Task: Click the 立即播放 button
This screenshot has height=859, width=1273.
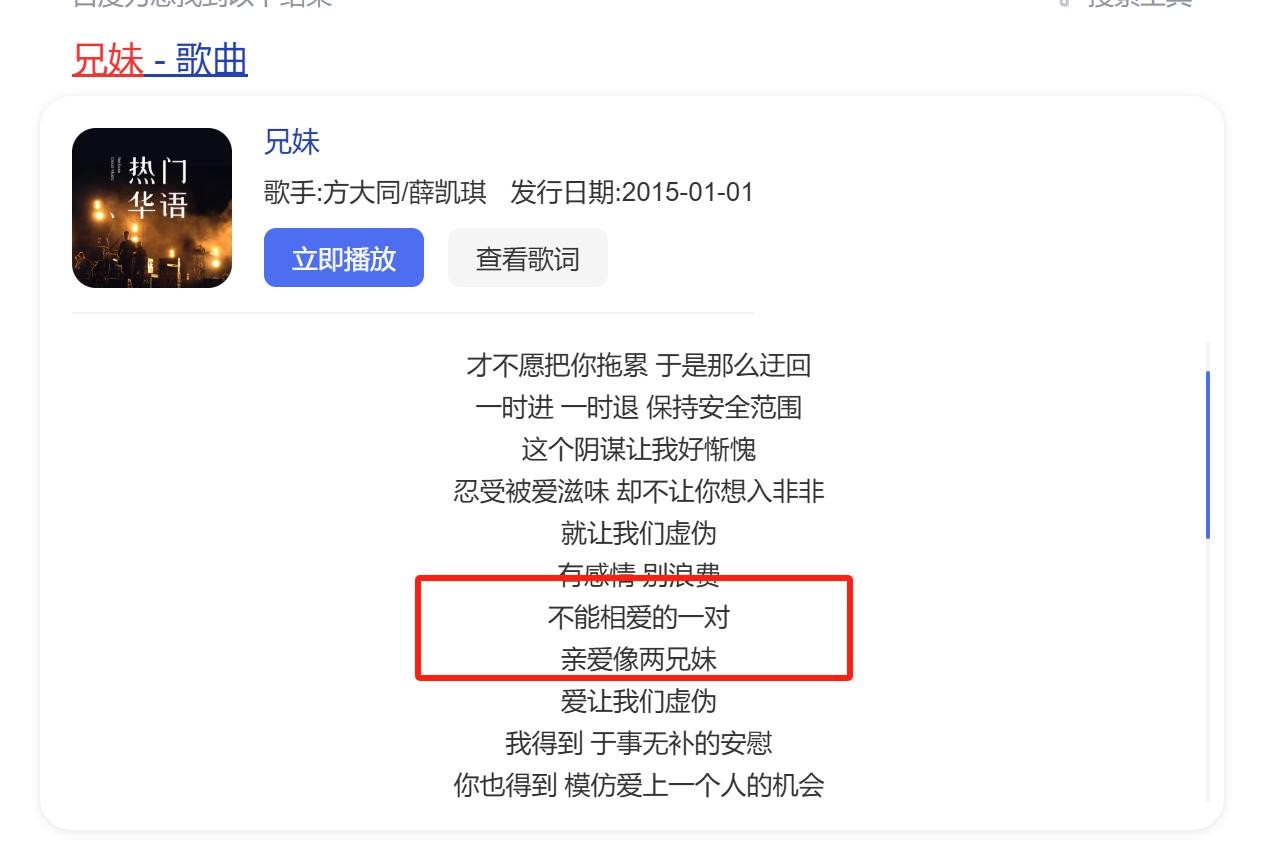Action: point(344,258)
